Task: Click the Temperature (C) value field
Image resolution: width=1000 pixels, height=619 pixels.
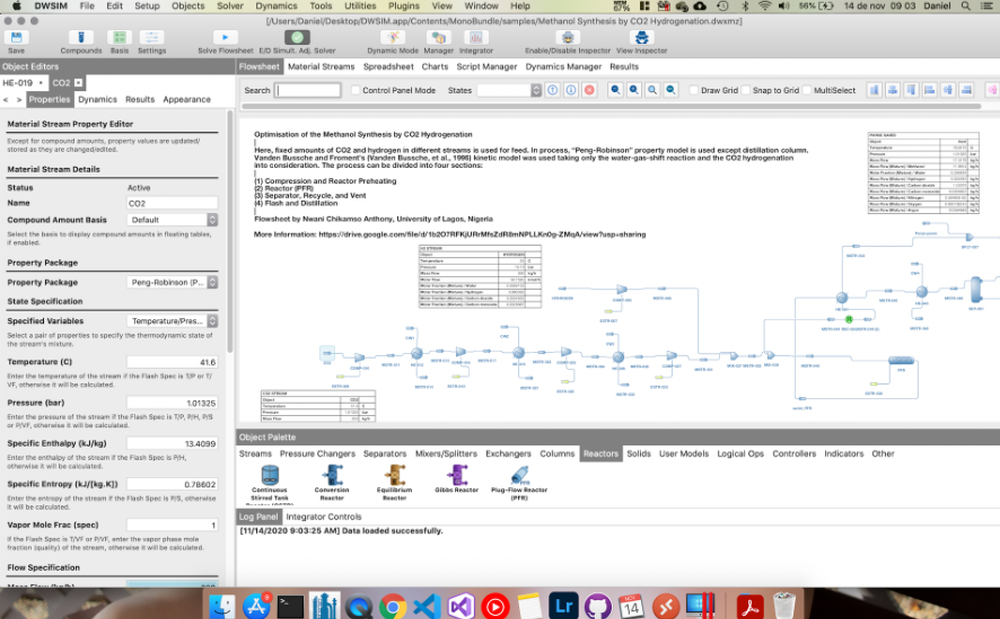Action: (172, 362)
